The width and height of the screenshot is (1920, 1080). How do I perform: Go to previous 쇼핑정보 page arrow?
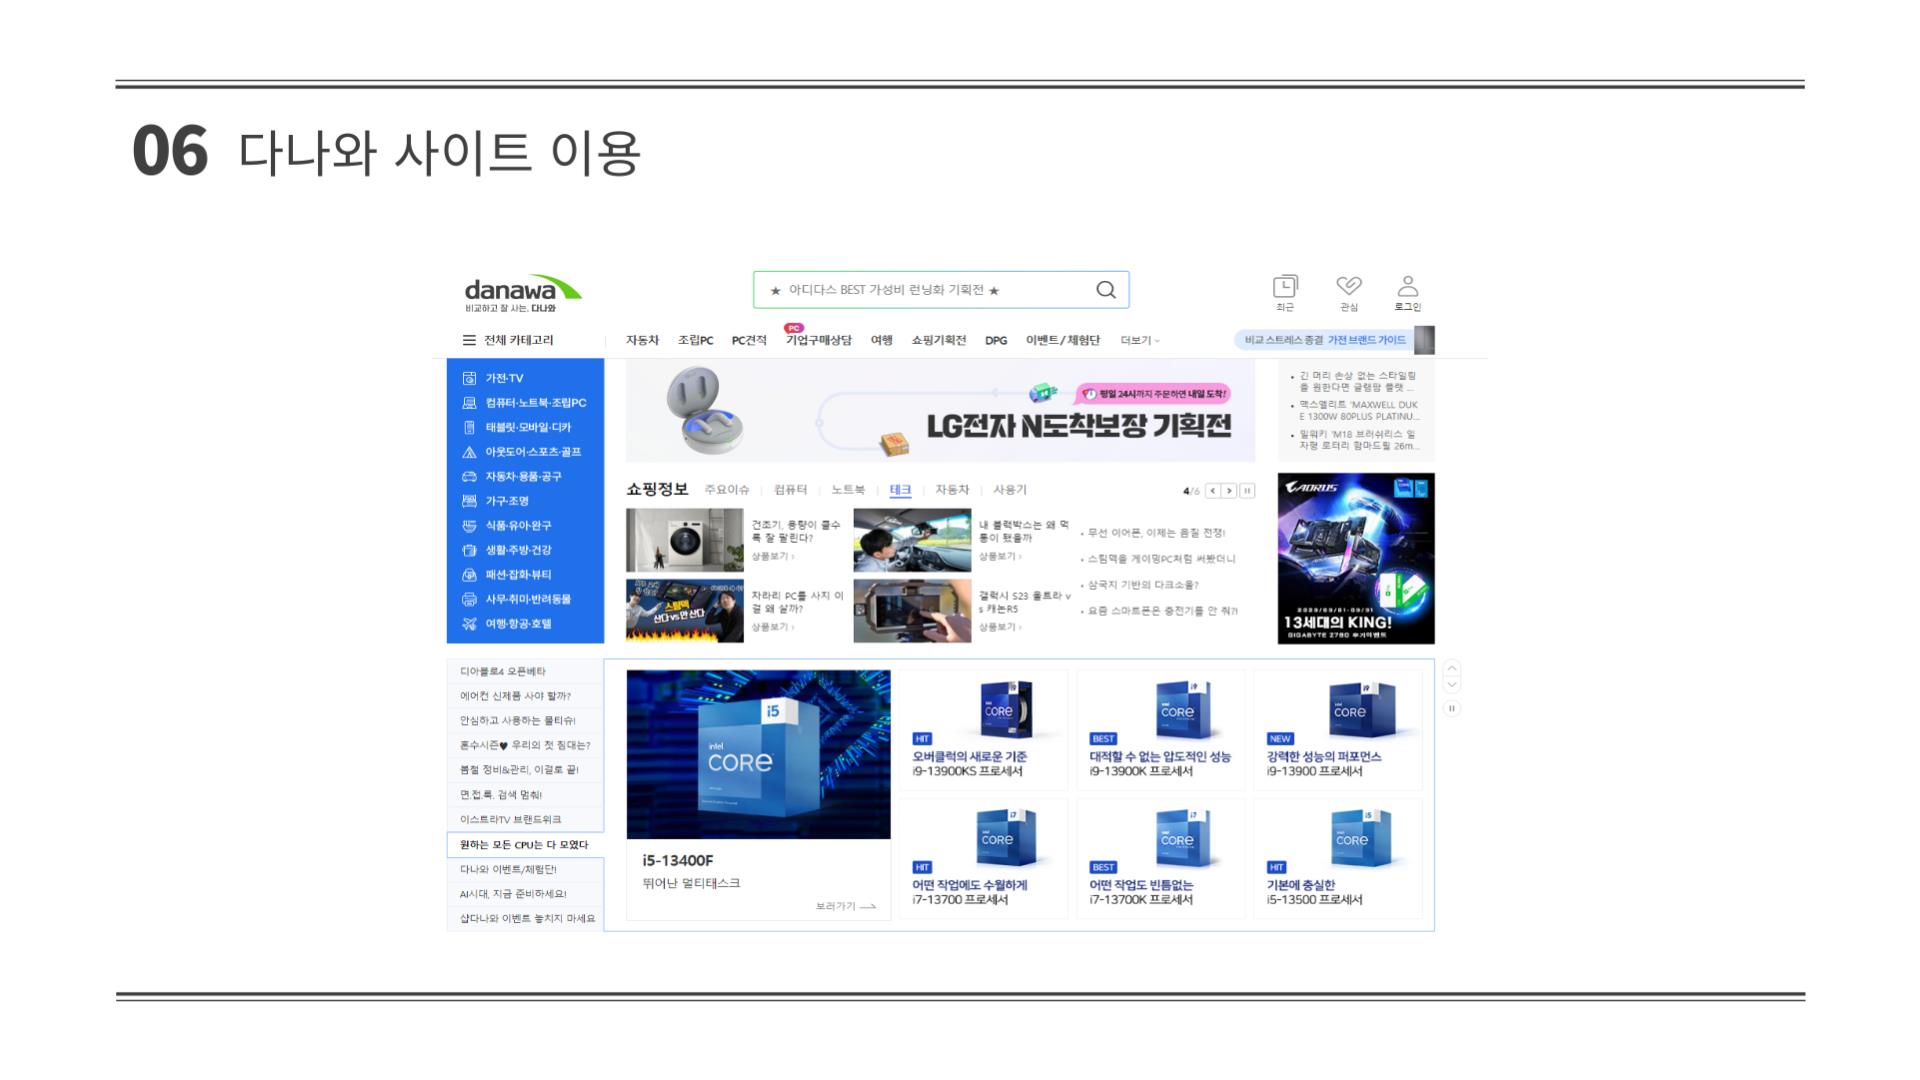(x=1213, y=491)
